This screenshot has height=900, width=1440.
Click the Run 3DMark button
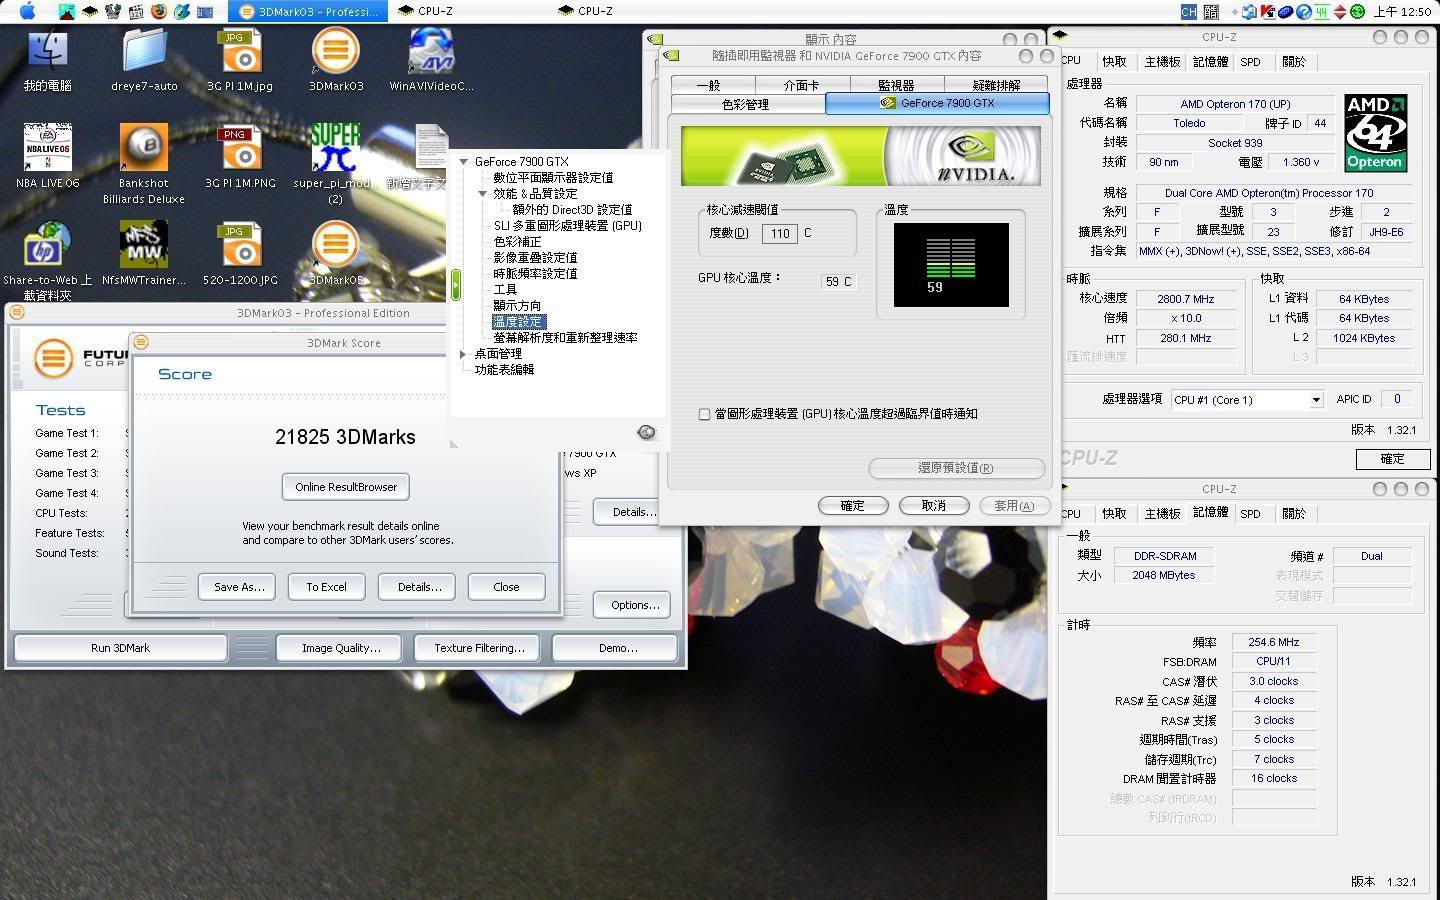coord(120,648)
